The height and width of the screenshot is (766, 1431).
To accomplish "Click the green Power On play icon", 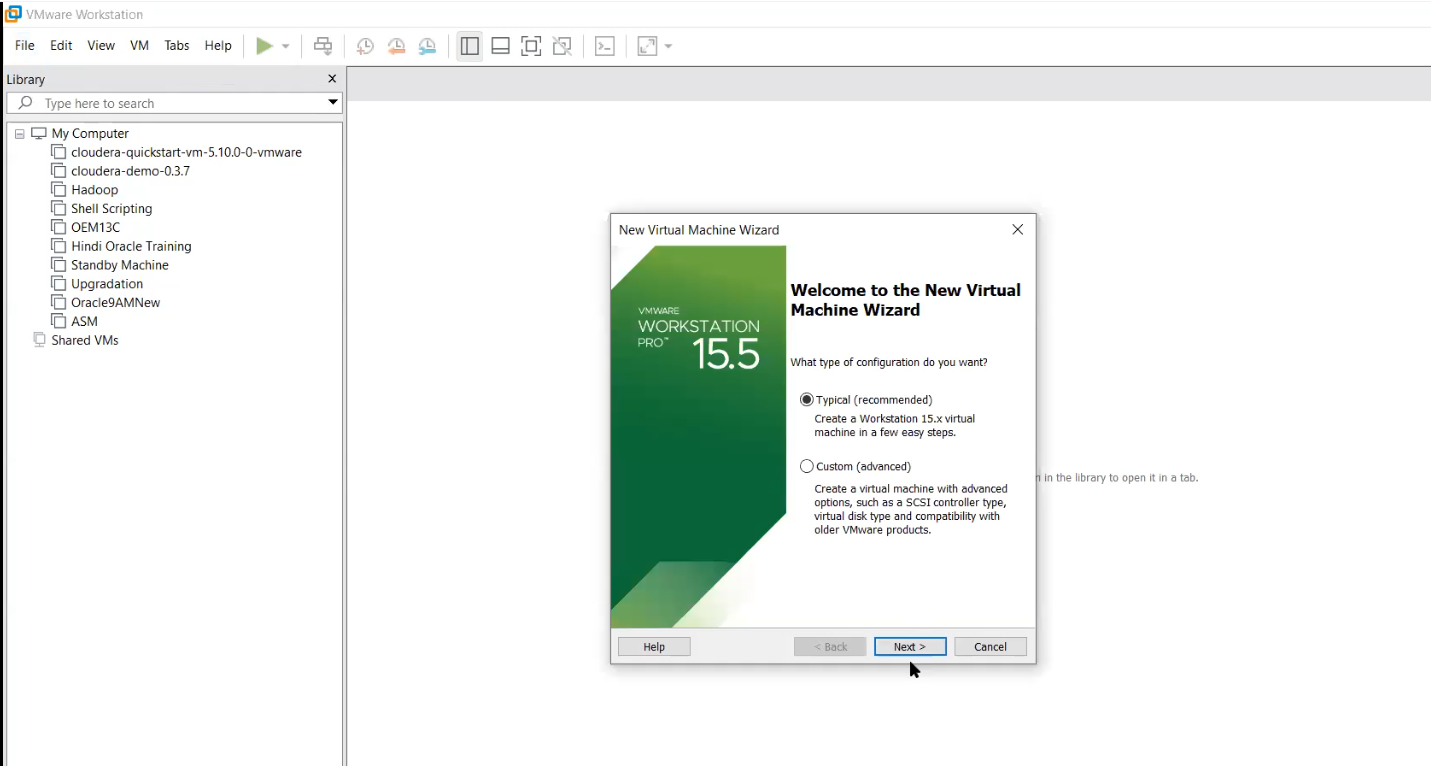I will [264, 46].
